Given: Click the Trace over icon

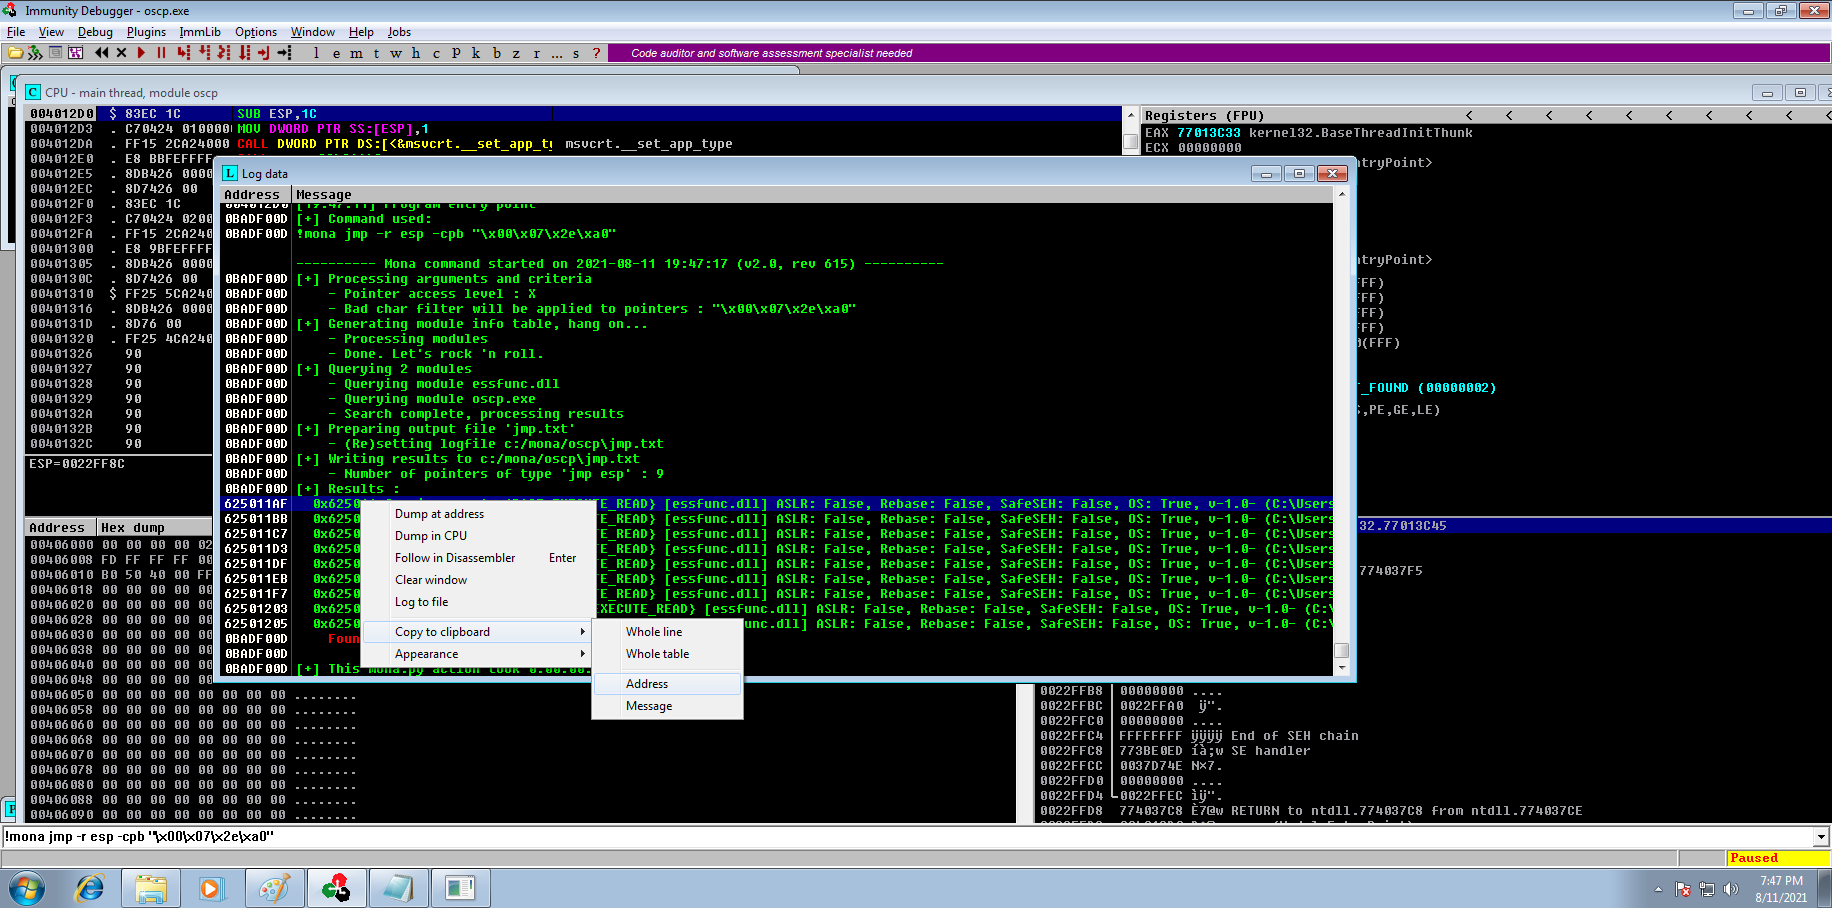Looking at the screenshot, I should [244, 53].
